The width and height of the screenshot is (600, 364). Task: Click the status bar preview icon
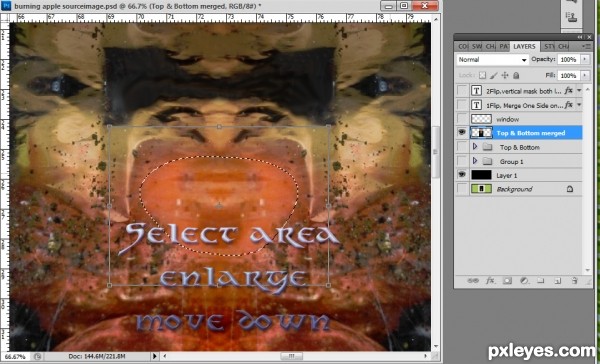[x=37, y=356]
